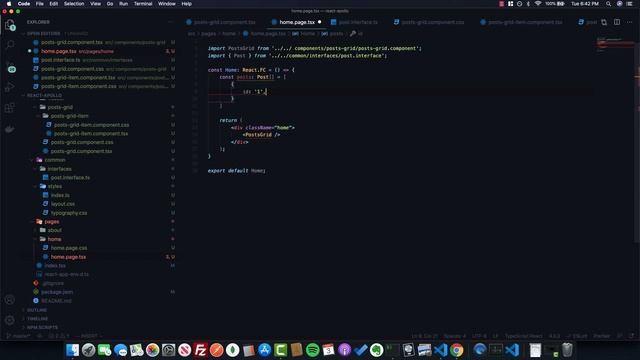This screenshot has height=360, width=640.
Task: Open the Code menu
Action: (24, 4)
